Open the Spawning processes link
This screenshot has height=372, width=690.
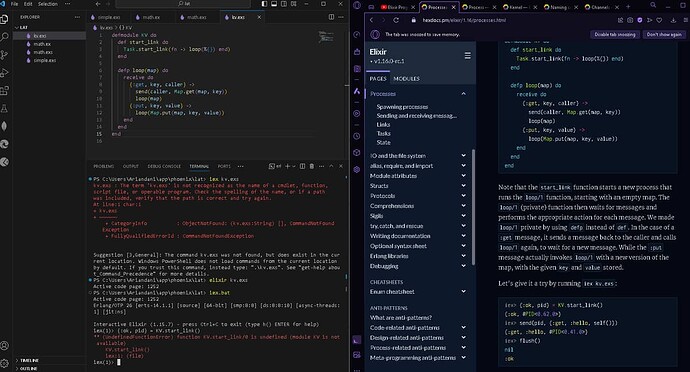[402, 107]
